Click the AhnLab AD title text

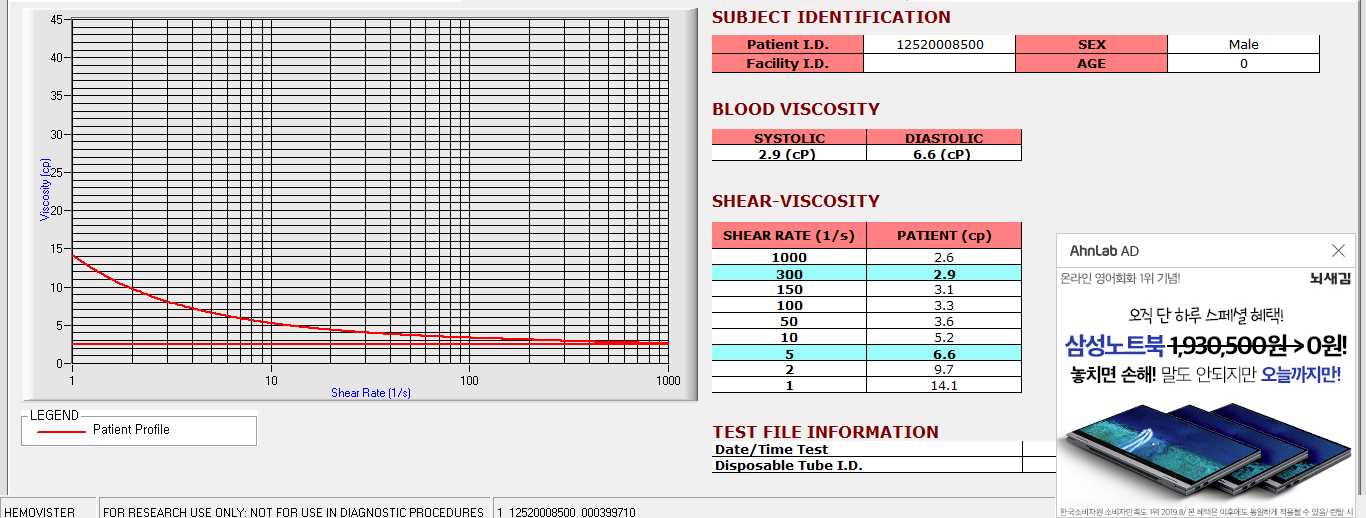[x=1104, y=251]
